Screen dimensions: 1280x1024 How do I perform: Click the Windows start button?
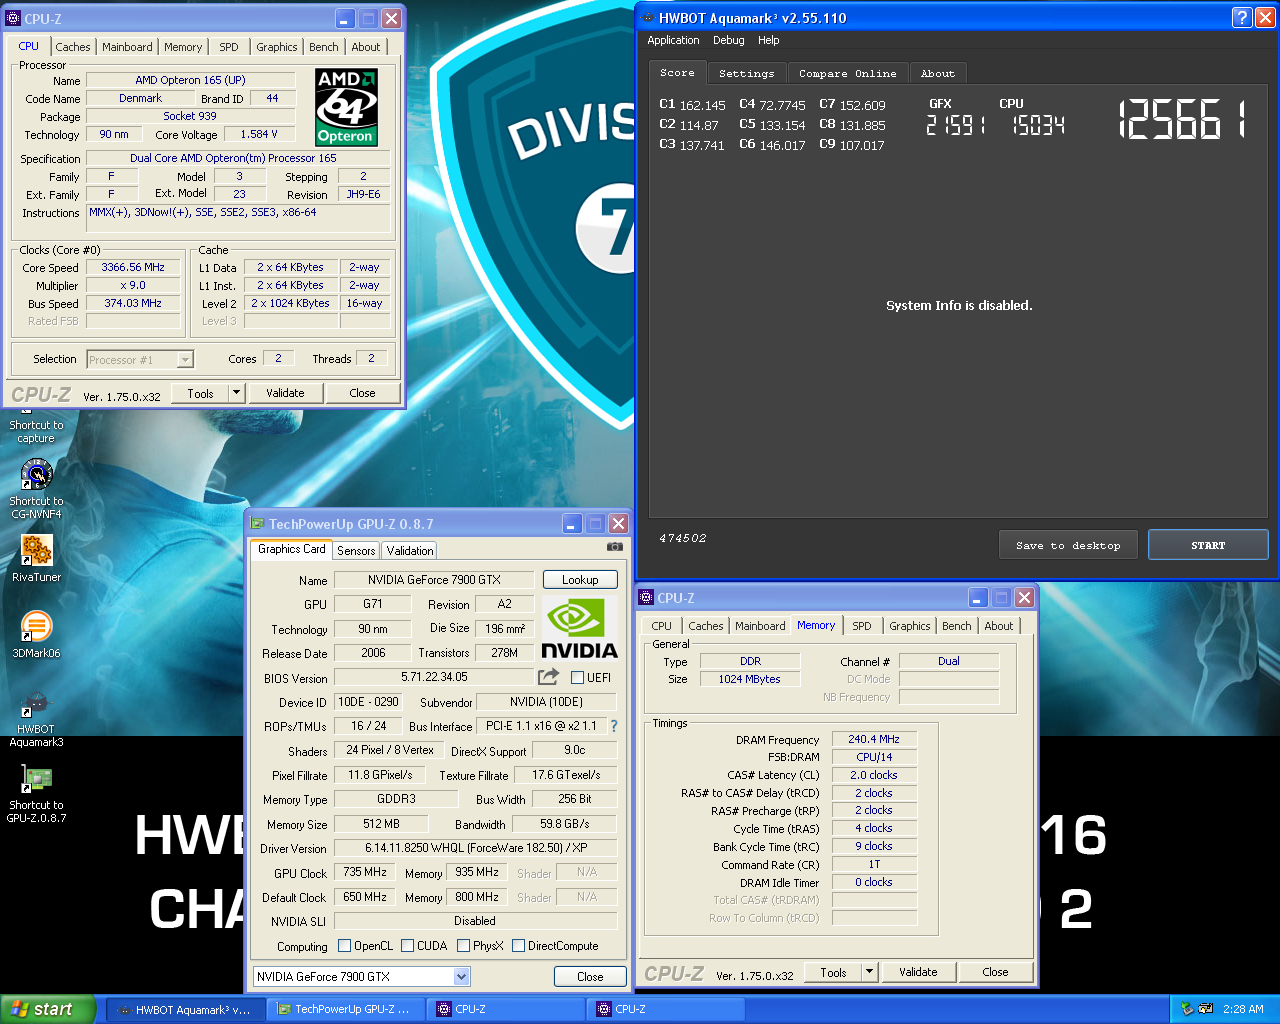tap(48, 1009)
